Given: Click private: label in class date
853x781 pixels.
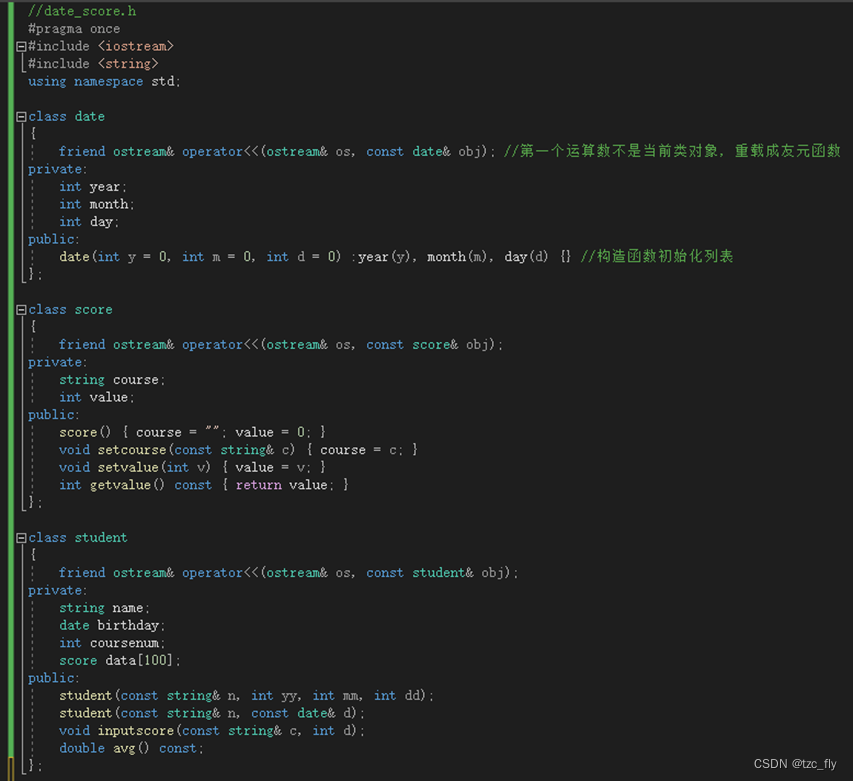Looking at the screenshot, I should click(x=57, y=169).
